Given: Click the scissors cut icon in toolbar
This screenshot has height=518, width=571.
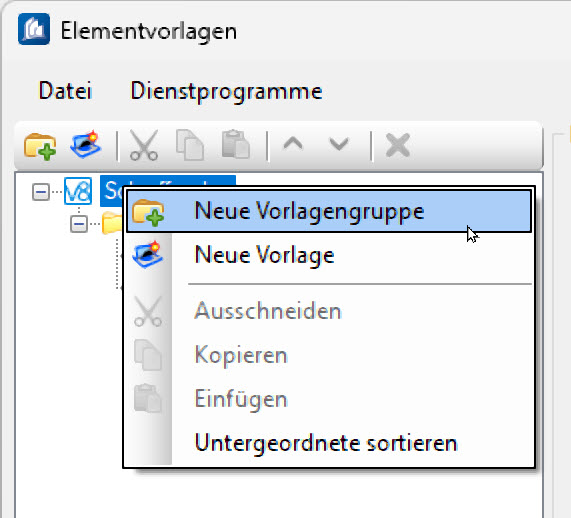Looking at the screenshot, I should (144, 145).
